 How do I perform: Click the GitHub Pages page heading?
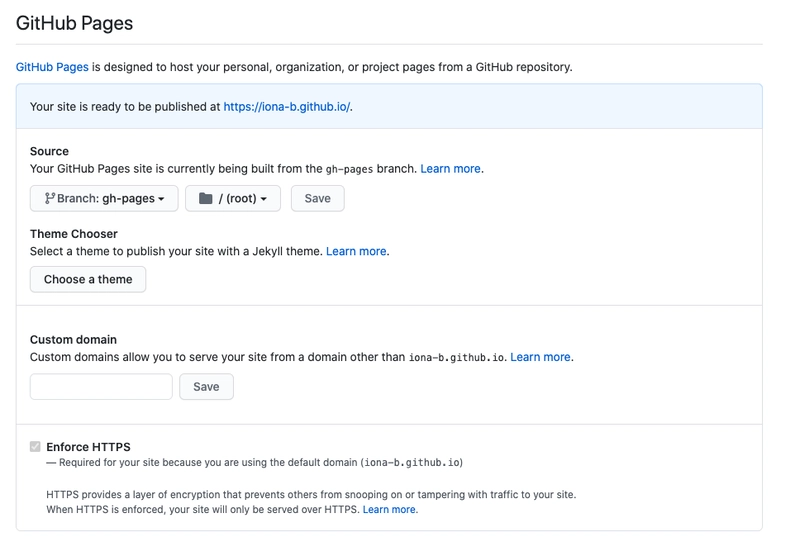[74, 23]
